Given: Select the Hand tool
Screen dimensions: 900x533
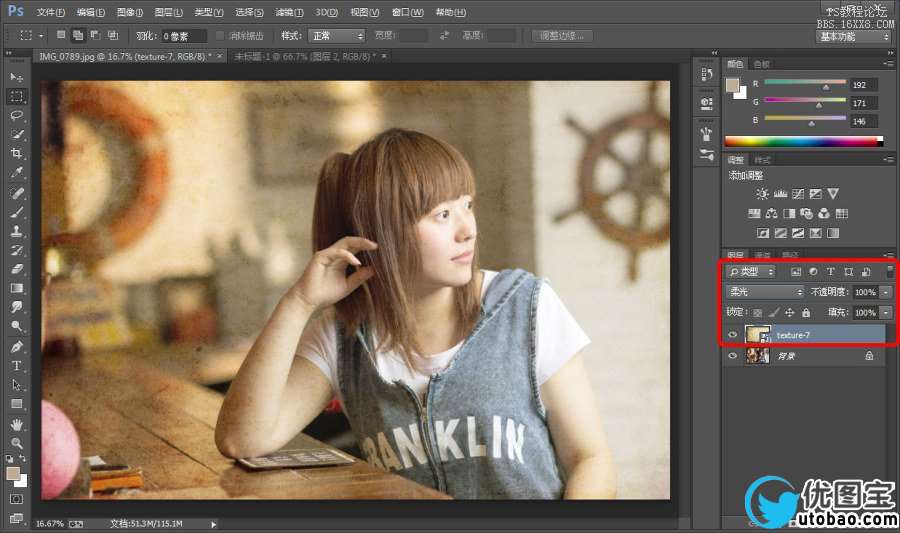Looking at the screenshot, I should click(17, 425).
